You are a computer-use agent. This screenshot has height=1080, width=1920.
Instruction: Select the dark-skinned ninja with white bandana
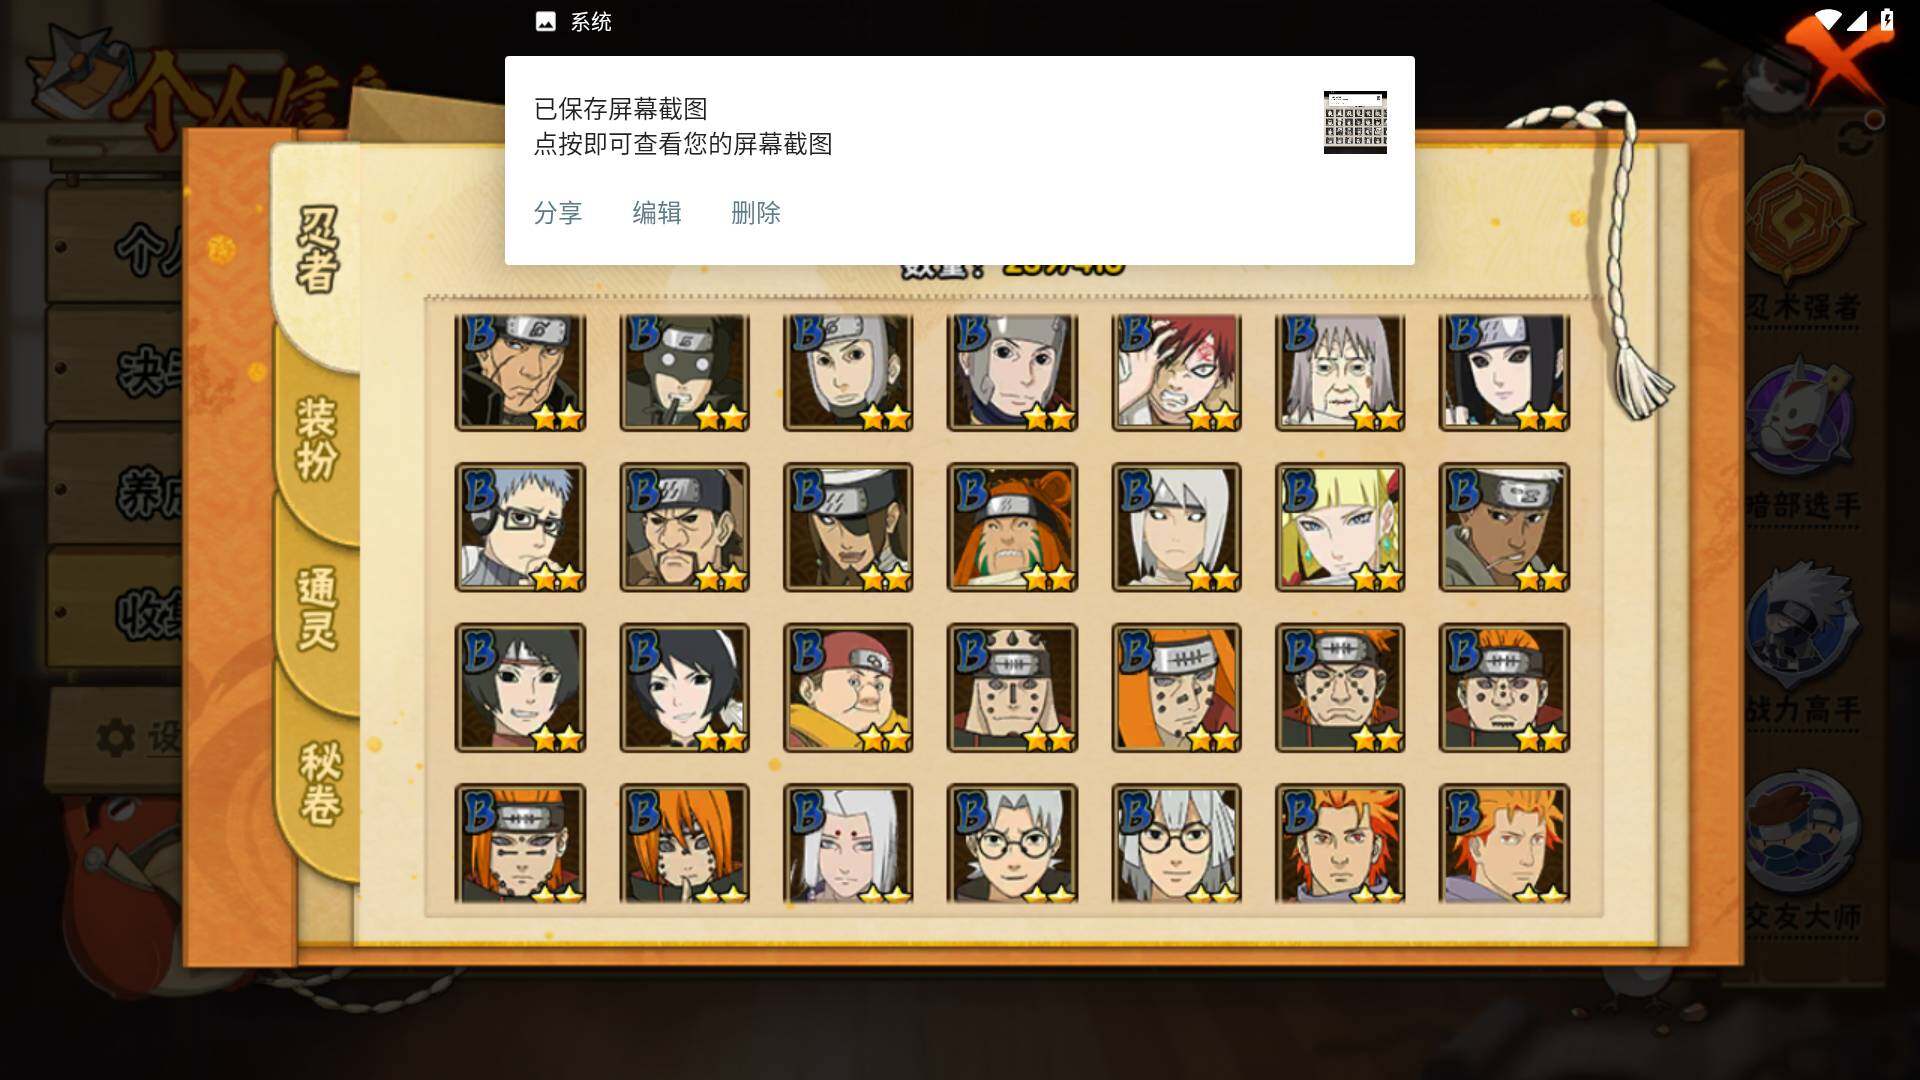coord(1504,527)
